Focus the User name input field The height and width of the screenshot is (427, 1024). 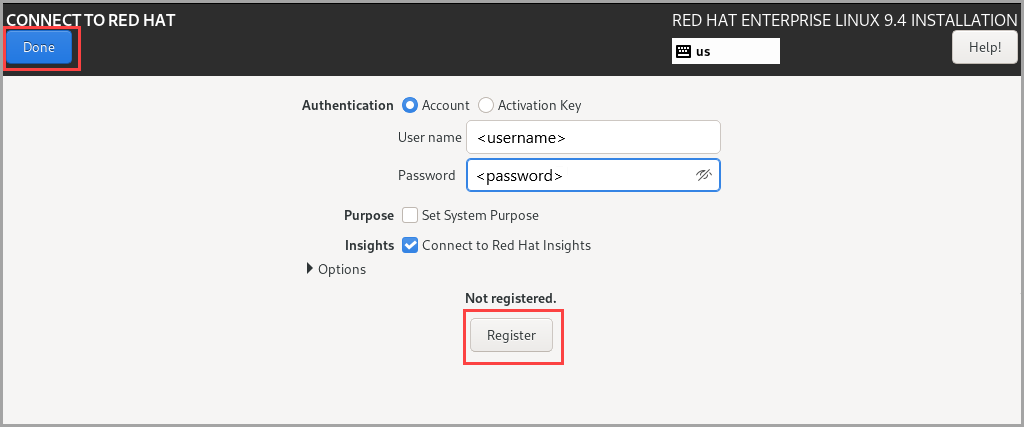pyautogui.click(x=594, y=137)
